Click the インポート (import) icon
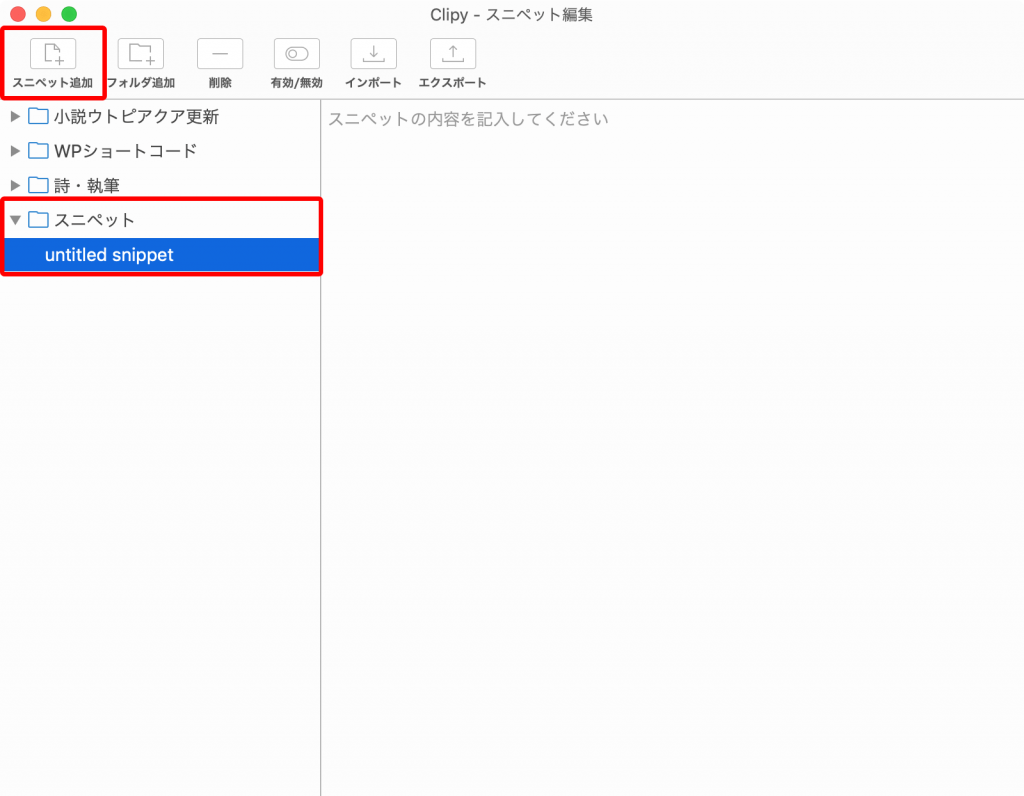Screen dimensions: 1024x796 374,54
